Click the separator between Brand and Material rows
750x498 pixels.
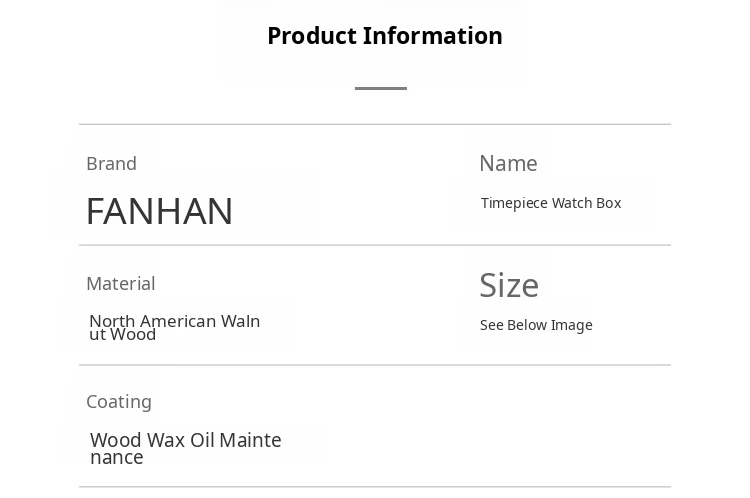point(375,245)
